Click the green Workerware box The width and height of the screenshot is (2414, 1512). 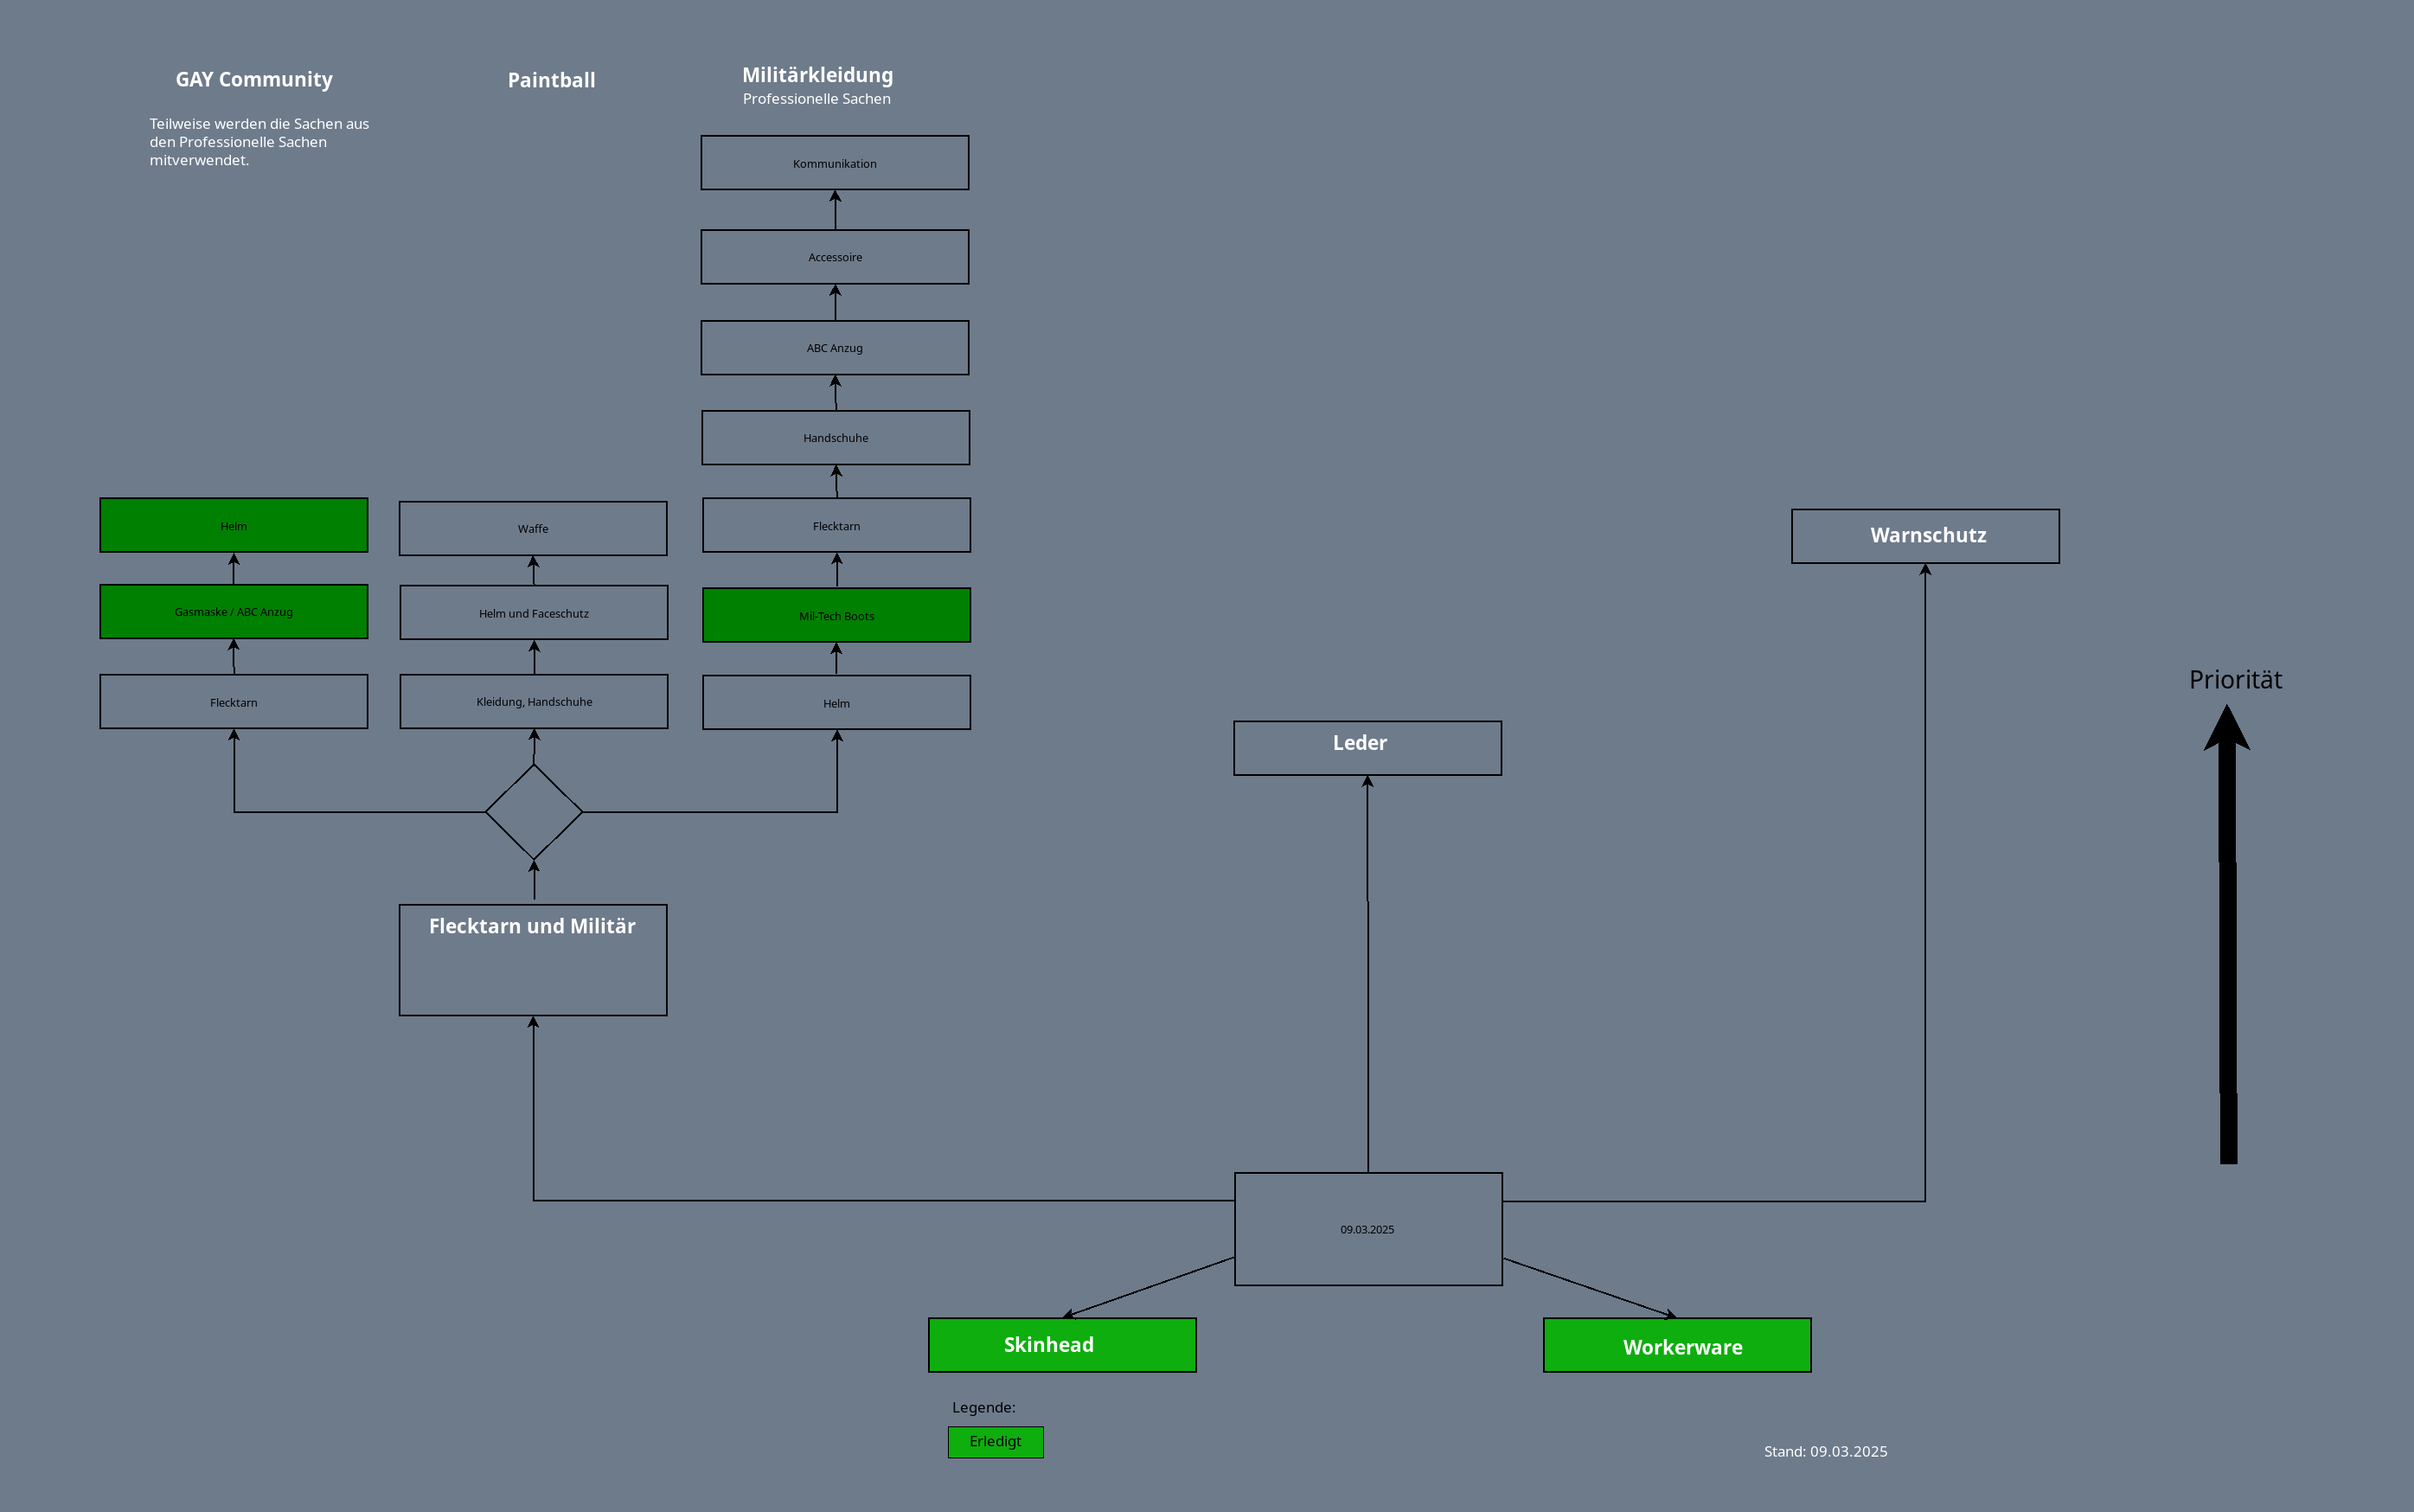[1676, 1346]
